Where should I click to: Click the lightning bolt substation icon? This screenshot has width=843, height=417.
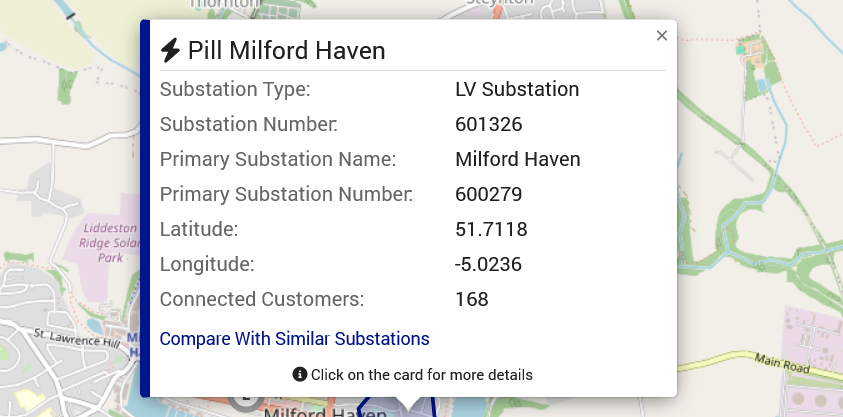pos(170,50)
